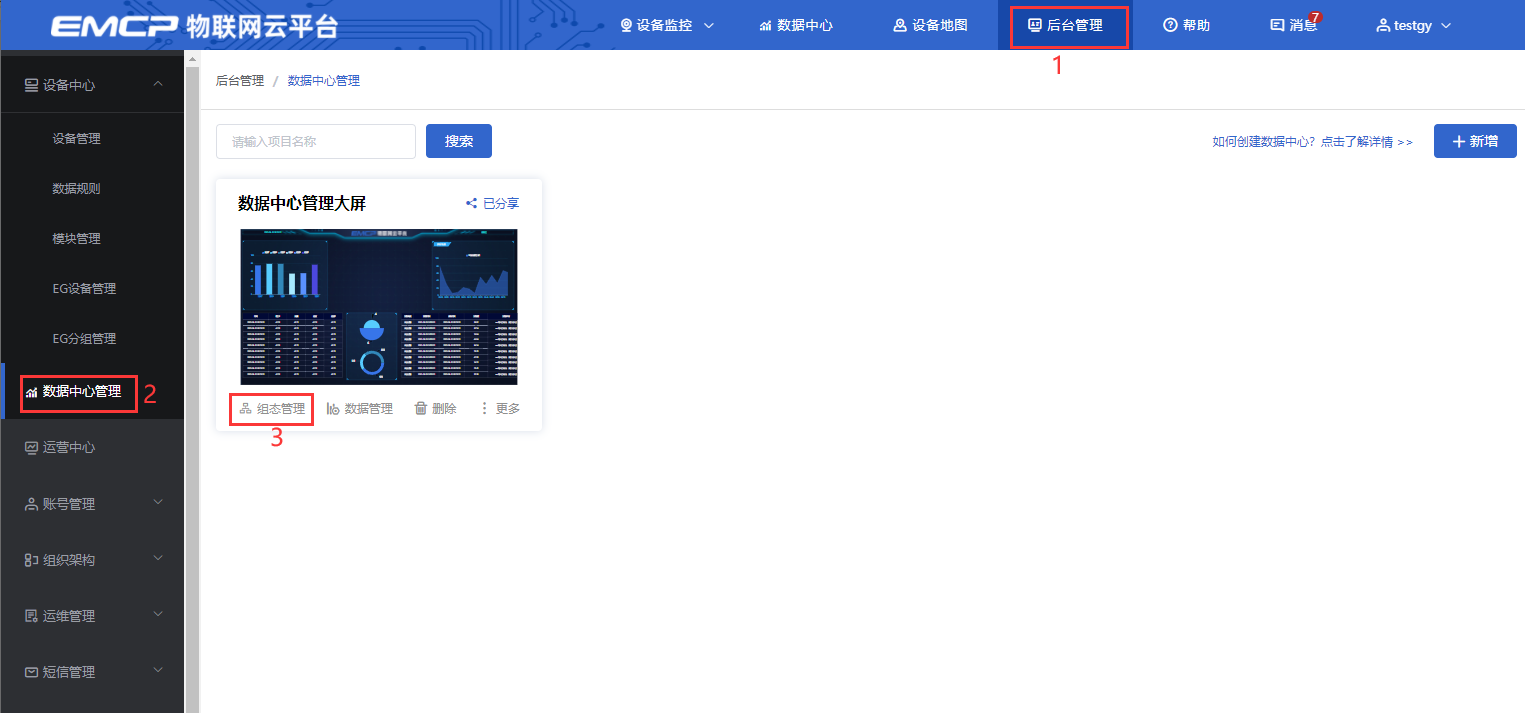Click the red notification badge showing 7

(1315, 18)
